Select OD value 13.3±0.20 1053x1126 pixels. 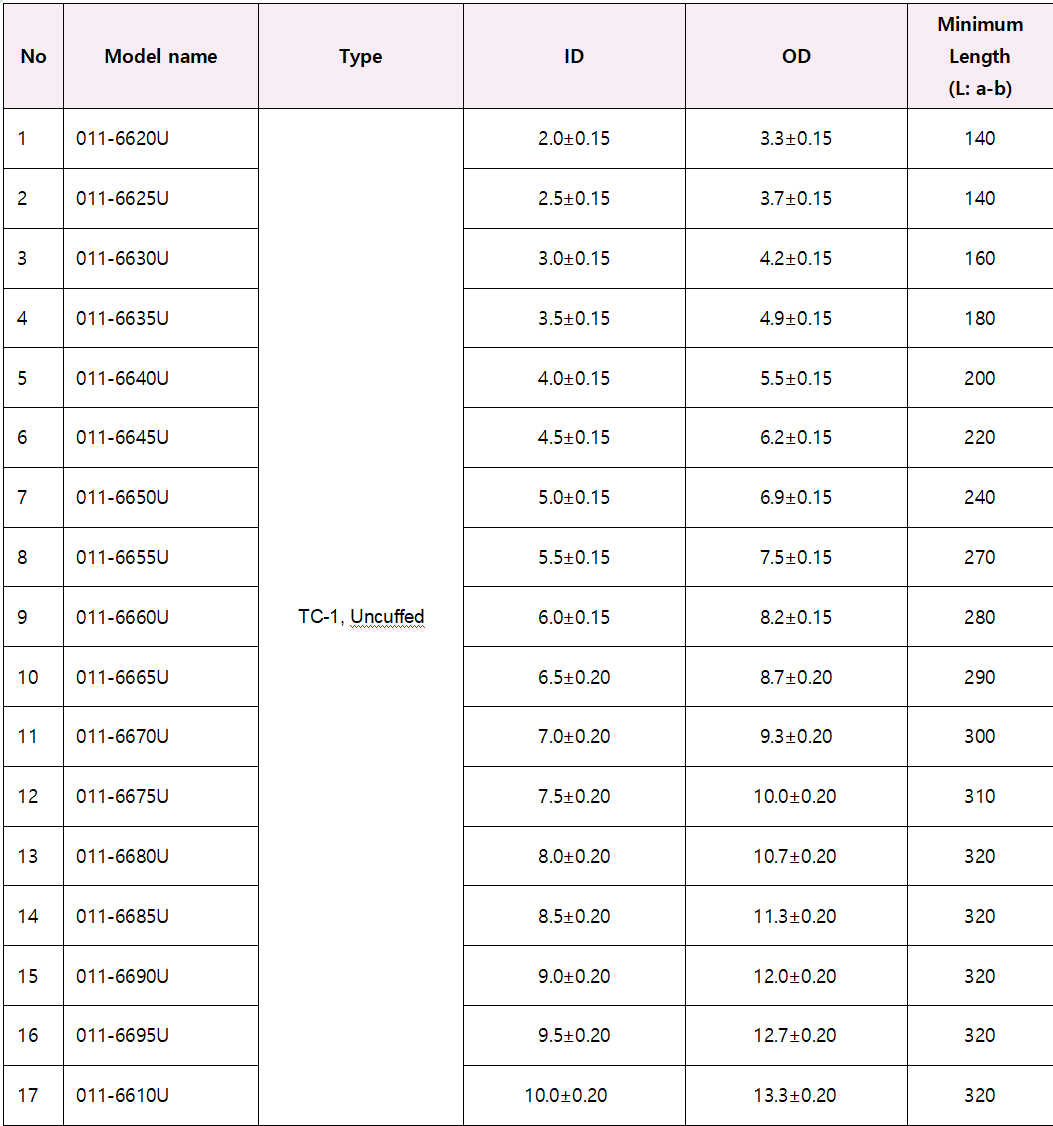795,1095
